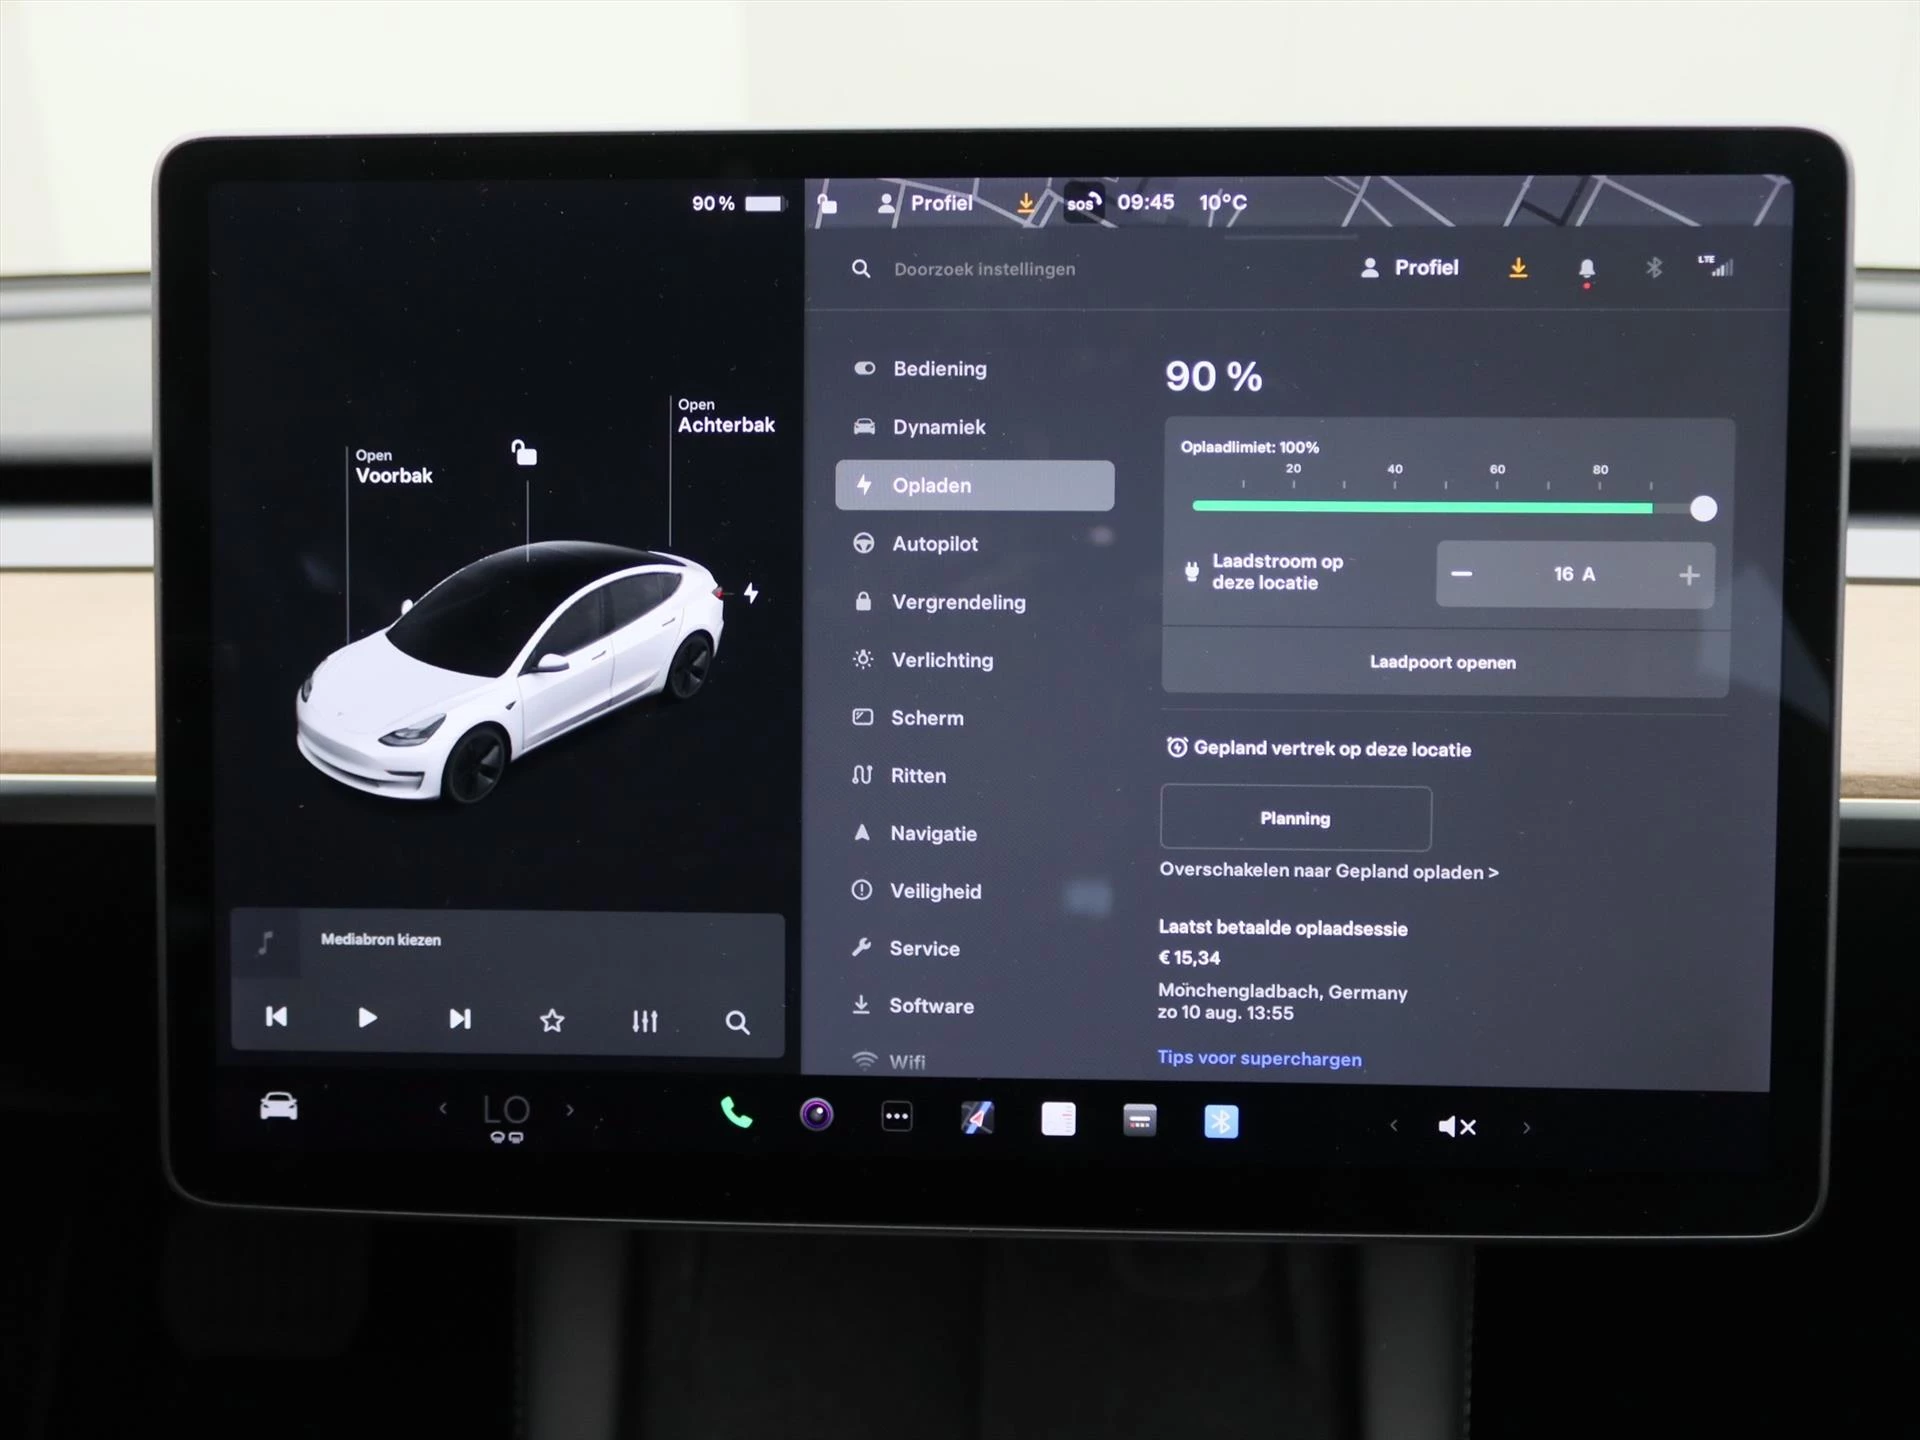Toggle the vehicle lock padlock above the car
The height and width of the screenshot is (1440, 1920).
[526, 453]
